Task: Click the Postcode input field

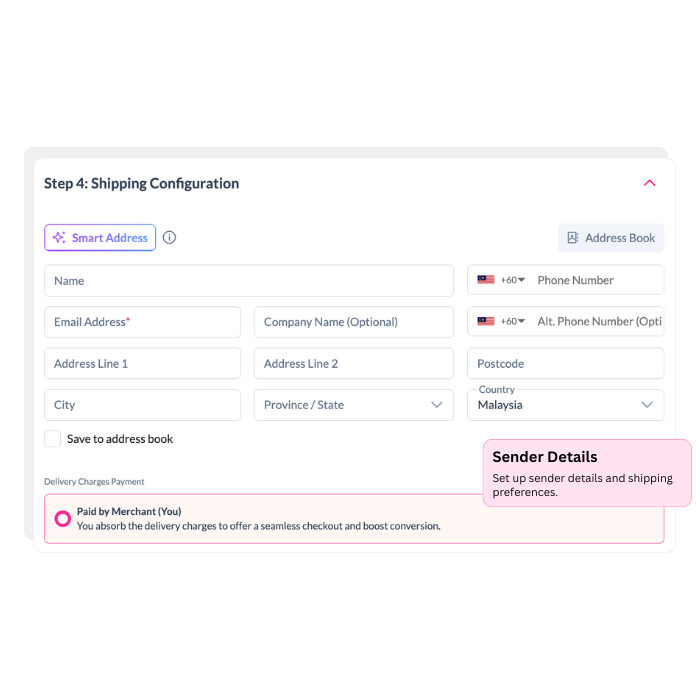Action: click(x=565, y=364)
